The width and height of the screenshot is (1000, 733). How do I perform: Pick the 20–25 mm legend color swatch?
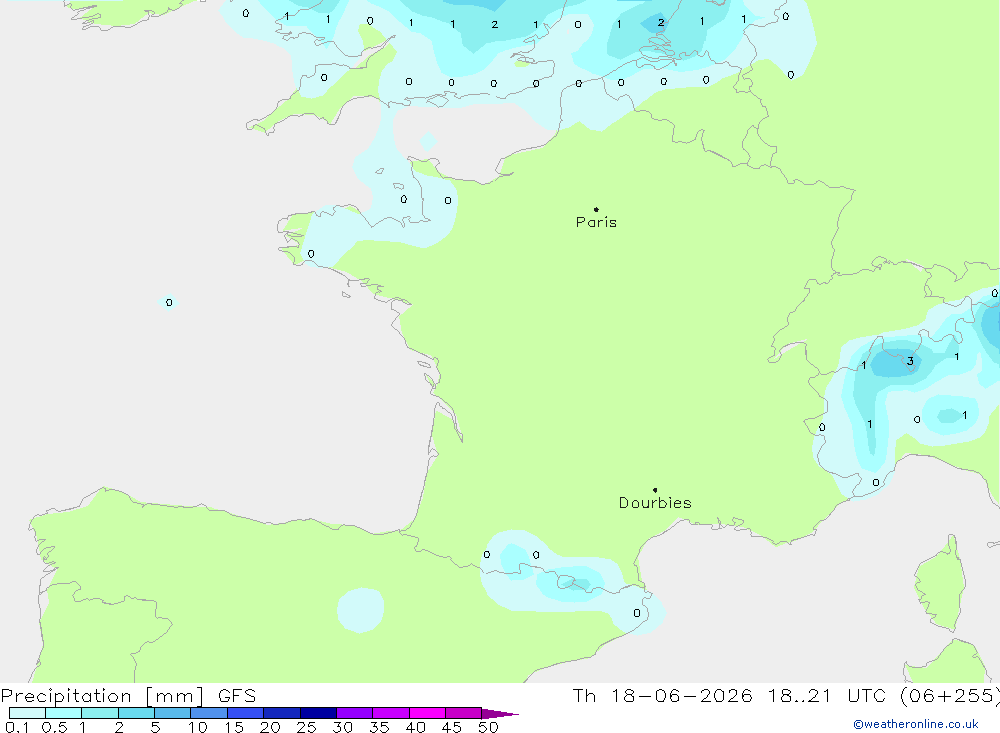pos(282,713)
